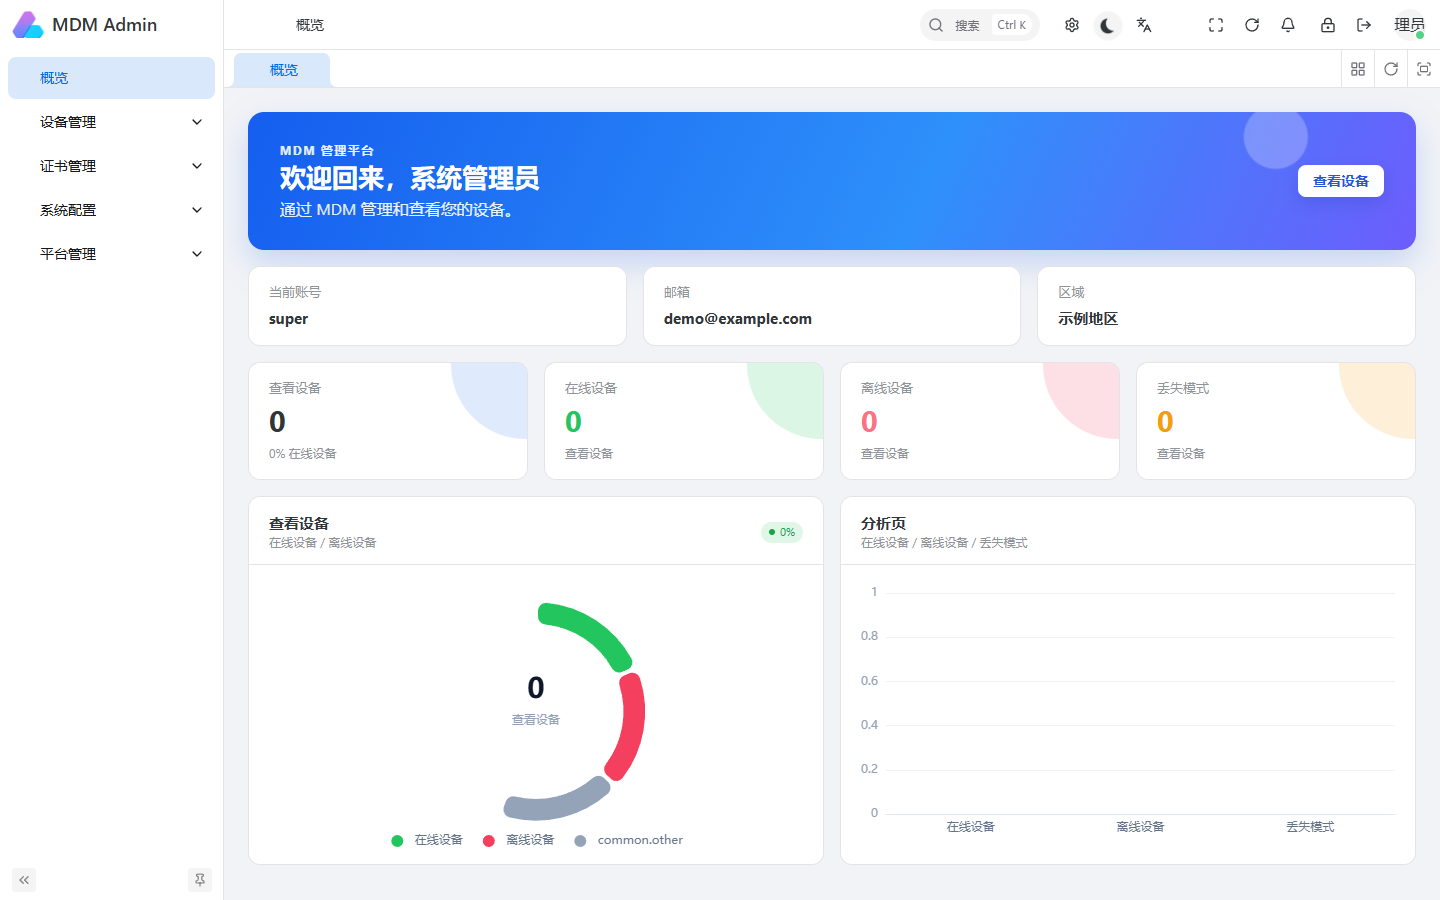
Task: Click the 概览 breadcrumb in header
Action: click(310, 25)
